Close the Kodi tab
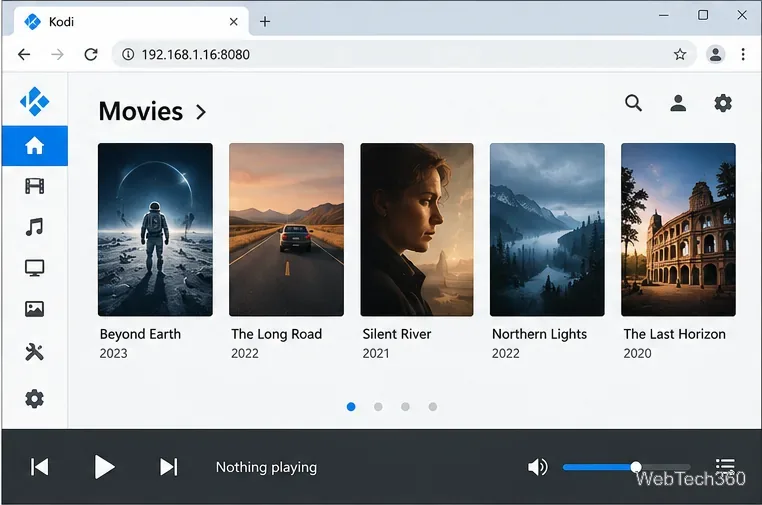The width and height of the screenshot is (762, 505). 234,22
